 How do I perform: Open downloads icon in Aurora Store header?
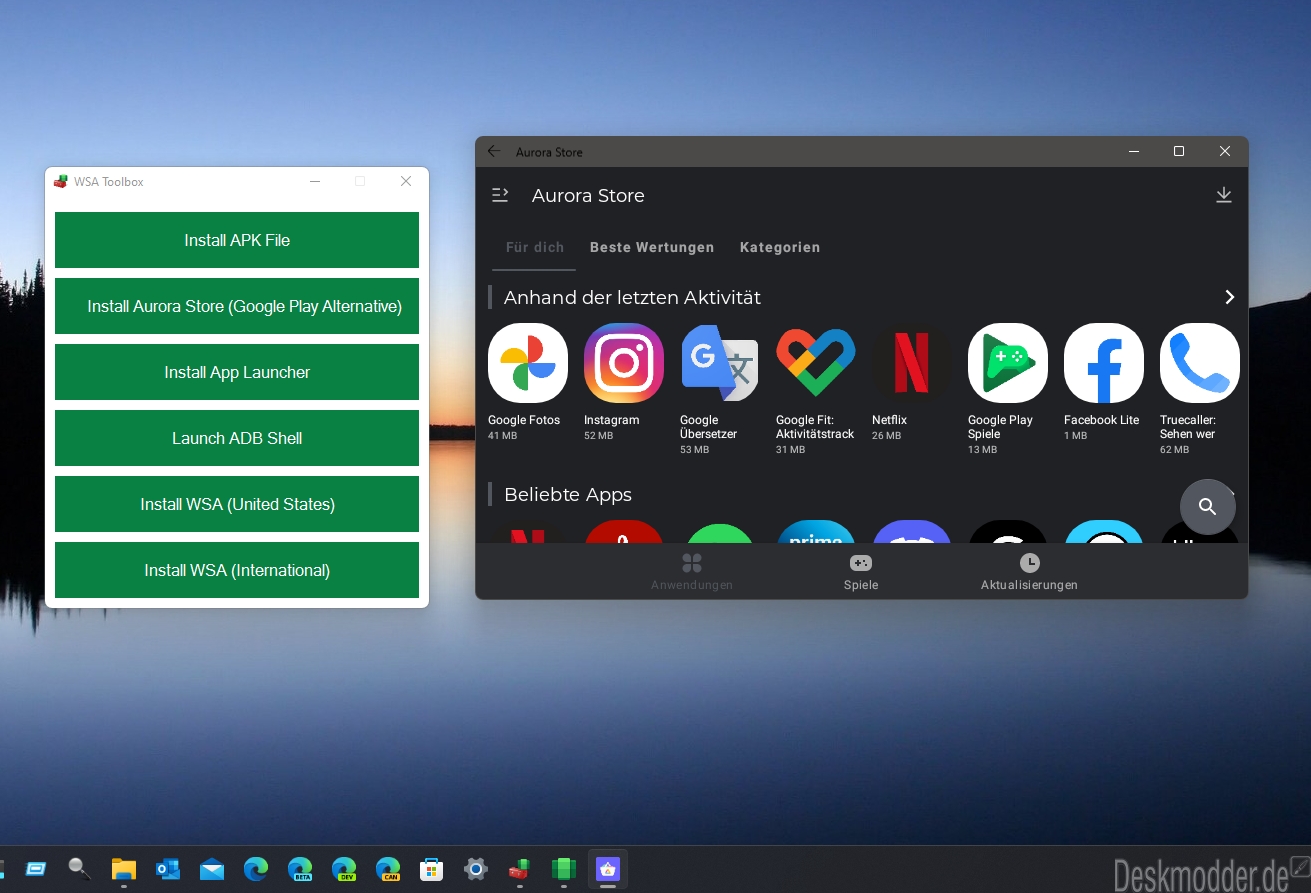pyautogui.click(x=1224, y=195)
